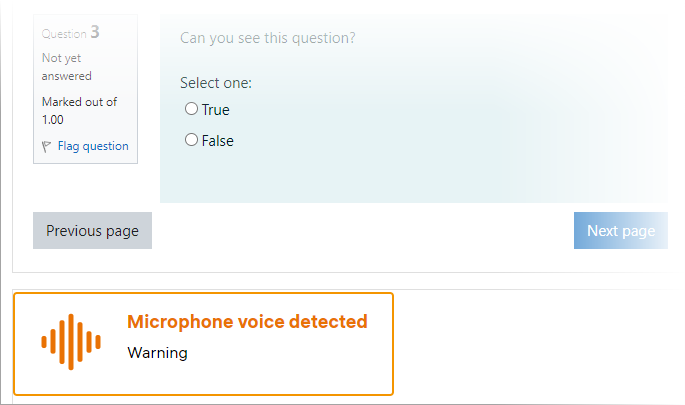Select the True radio button

(191, 109)
